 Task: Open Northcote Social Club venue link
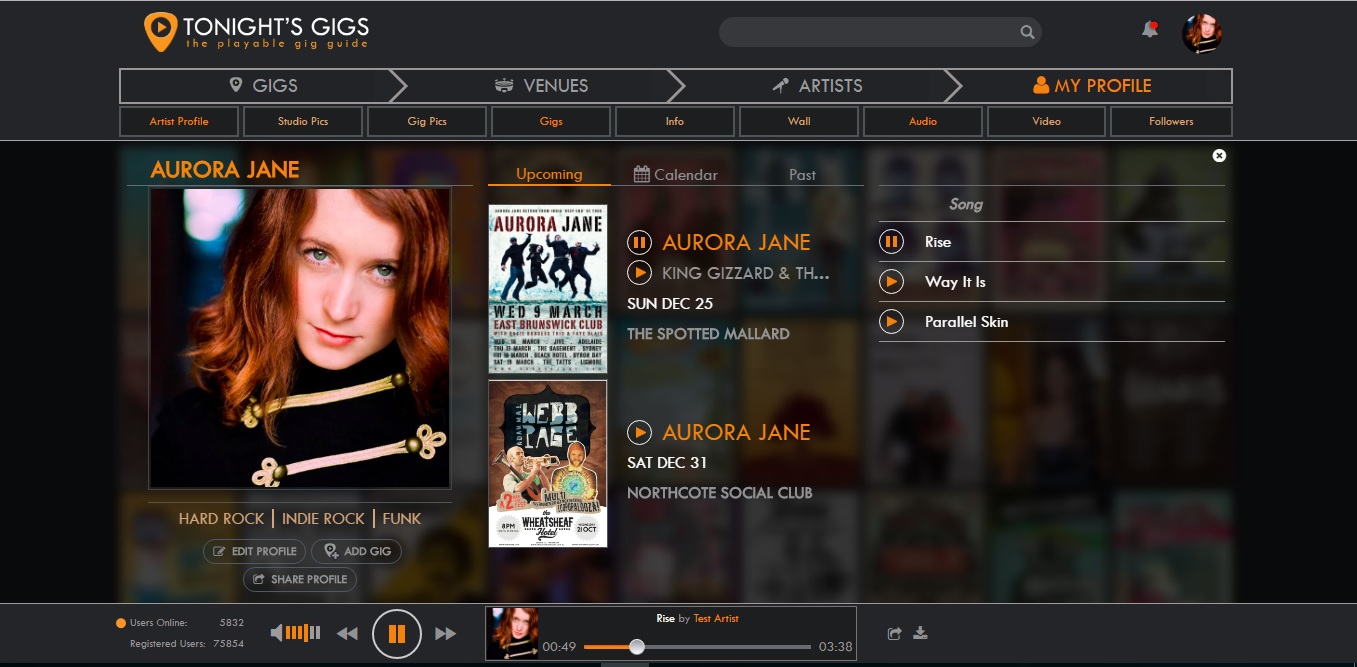coord(719,493)
